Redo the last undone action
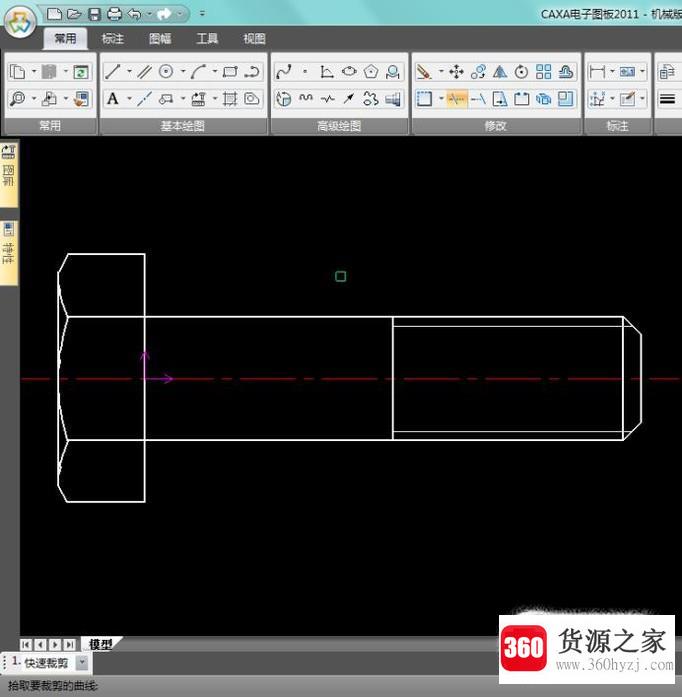 (x=164, y=14)
